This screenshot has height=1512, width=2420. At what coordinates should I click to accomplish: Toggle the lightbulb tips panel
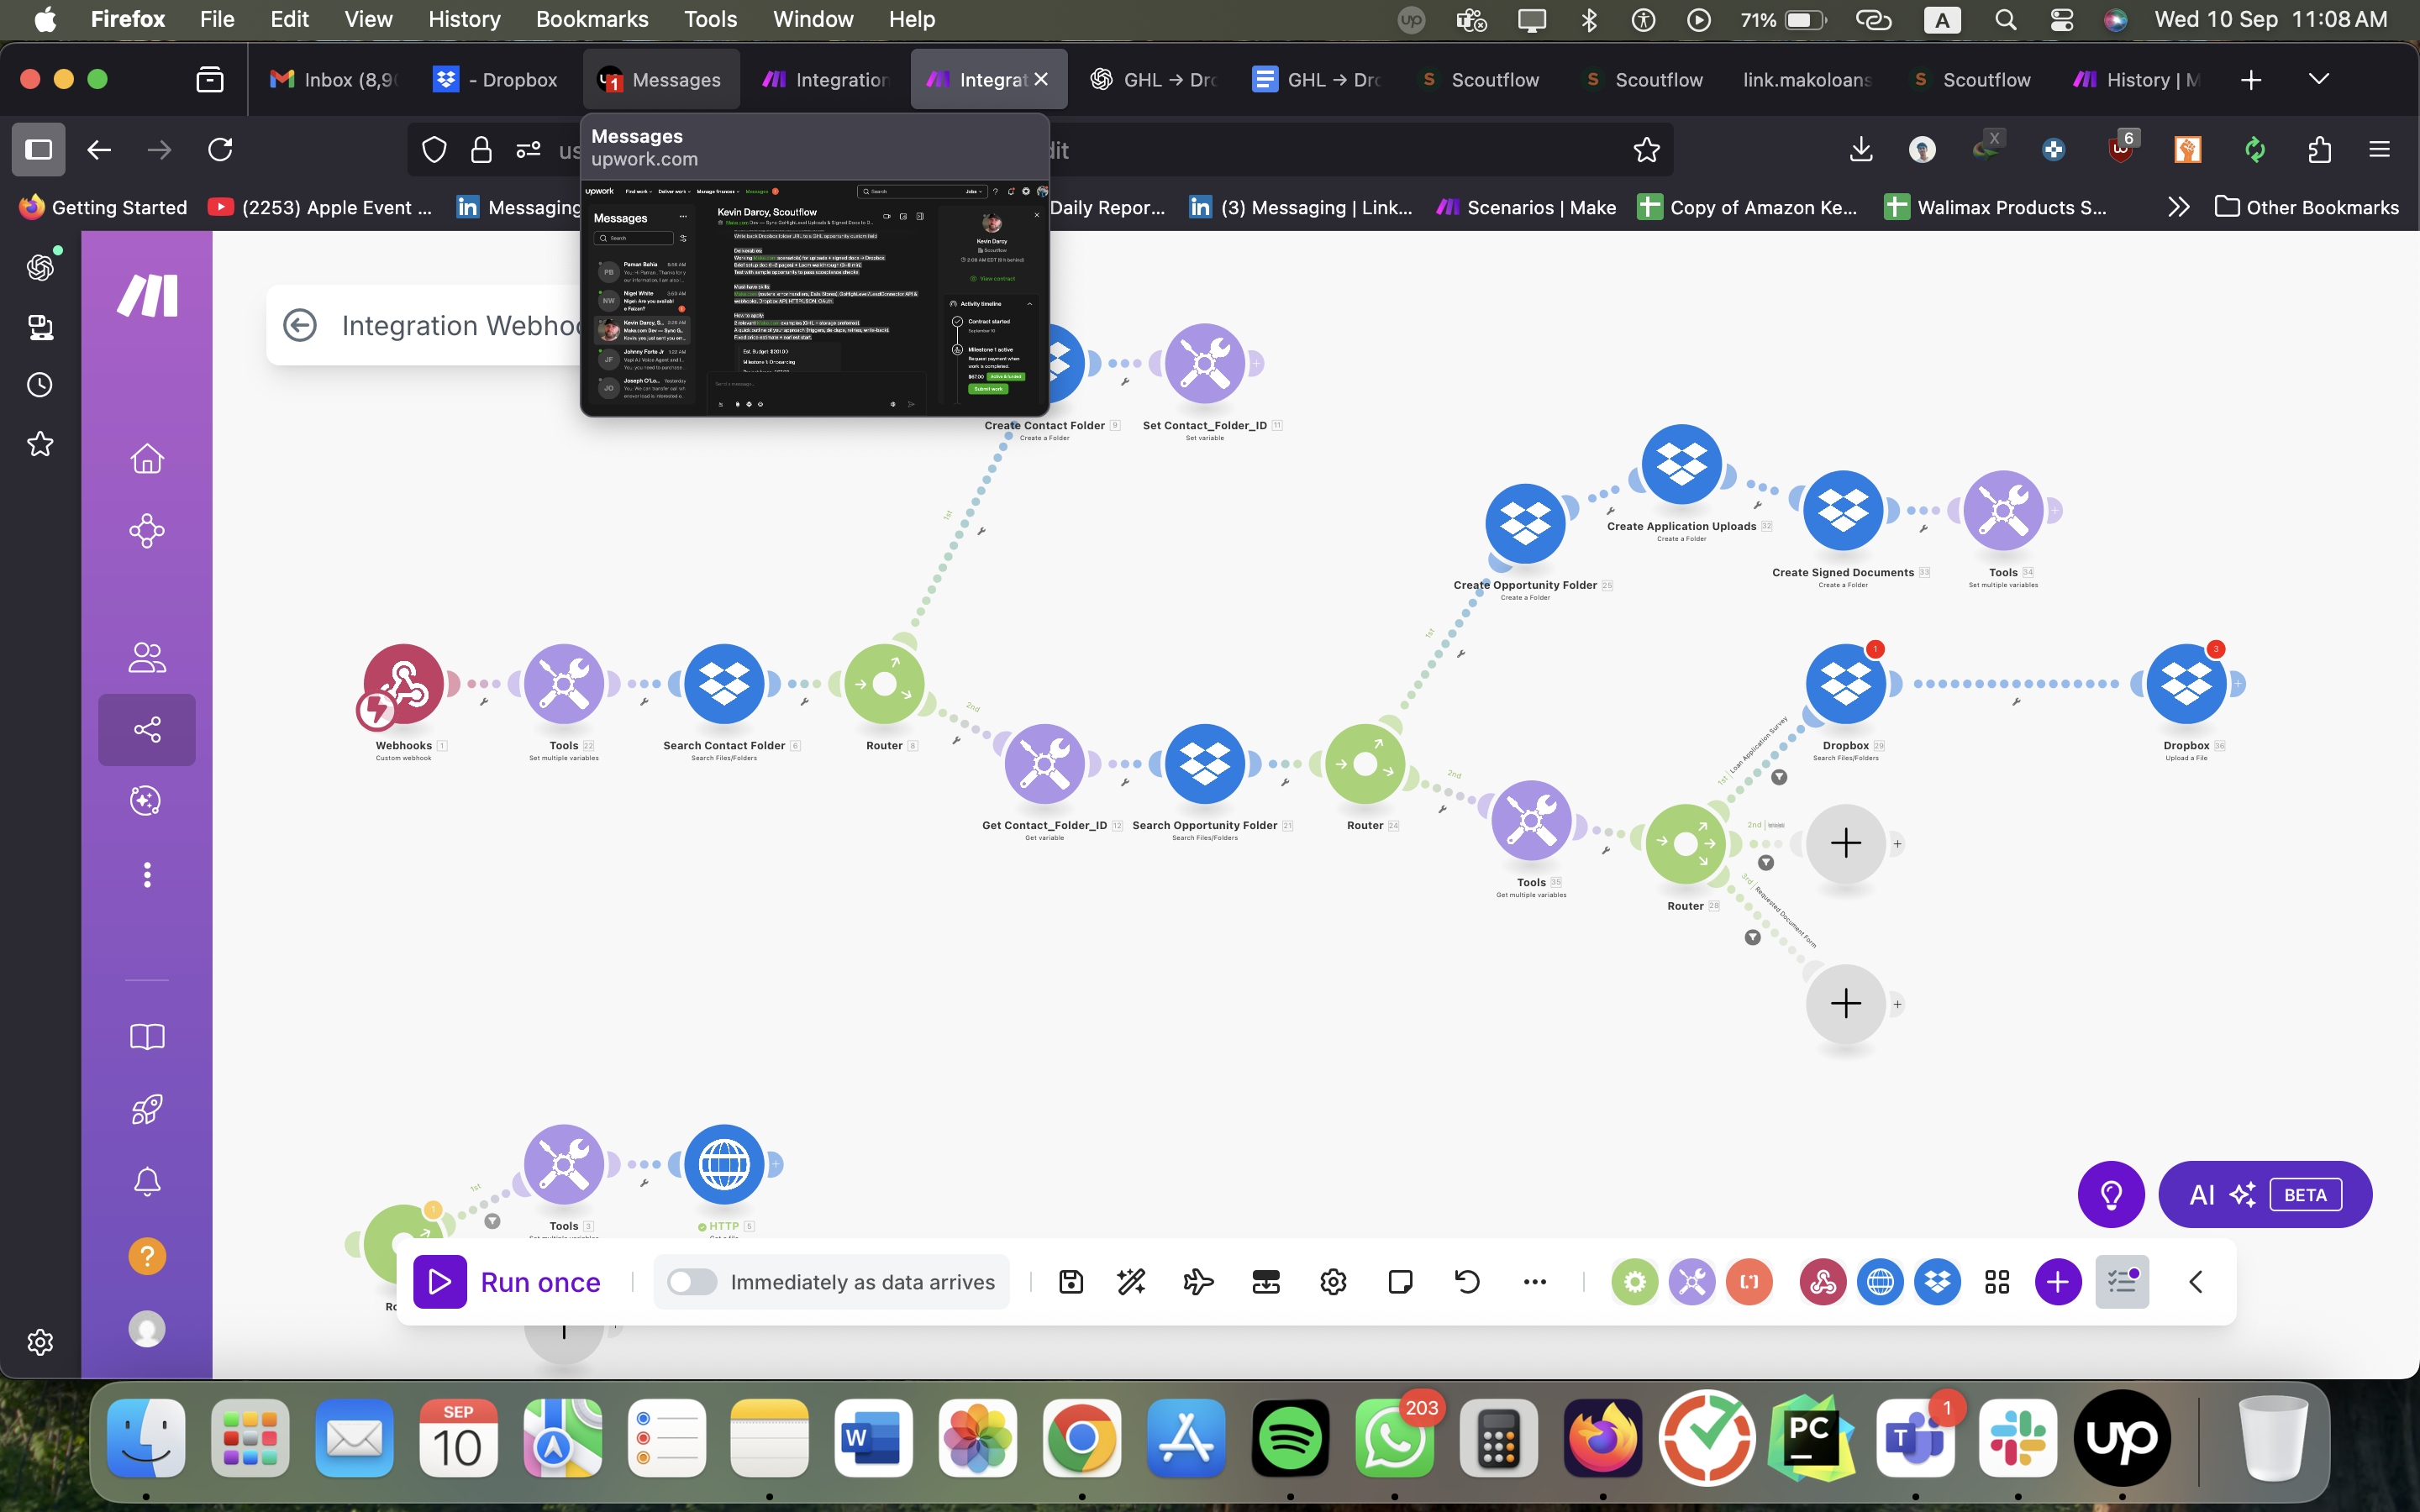[x=2111, y=1194]
